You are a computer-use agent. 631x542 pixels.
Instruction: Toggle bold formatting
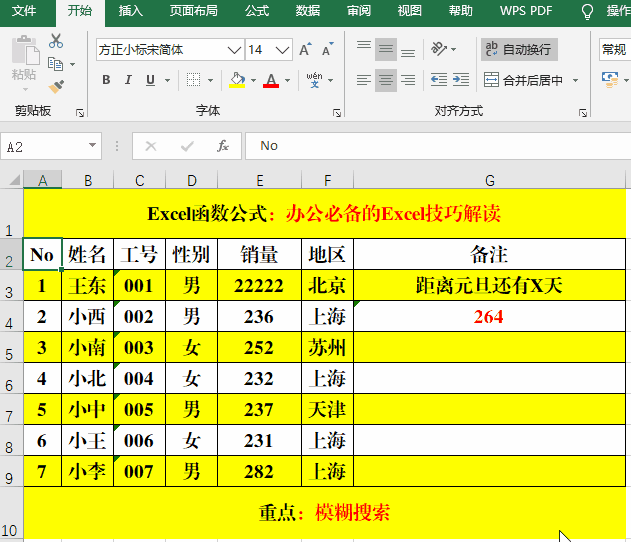[x=107, y=81]
